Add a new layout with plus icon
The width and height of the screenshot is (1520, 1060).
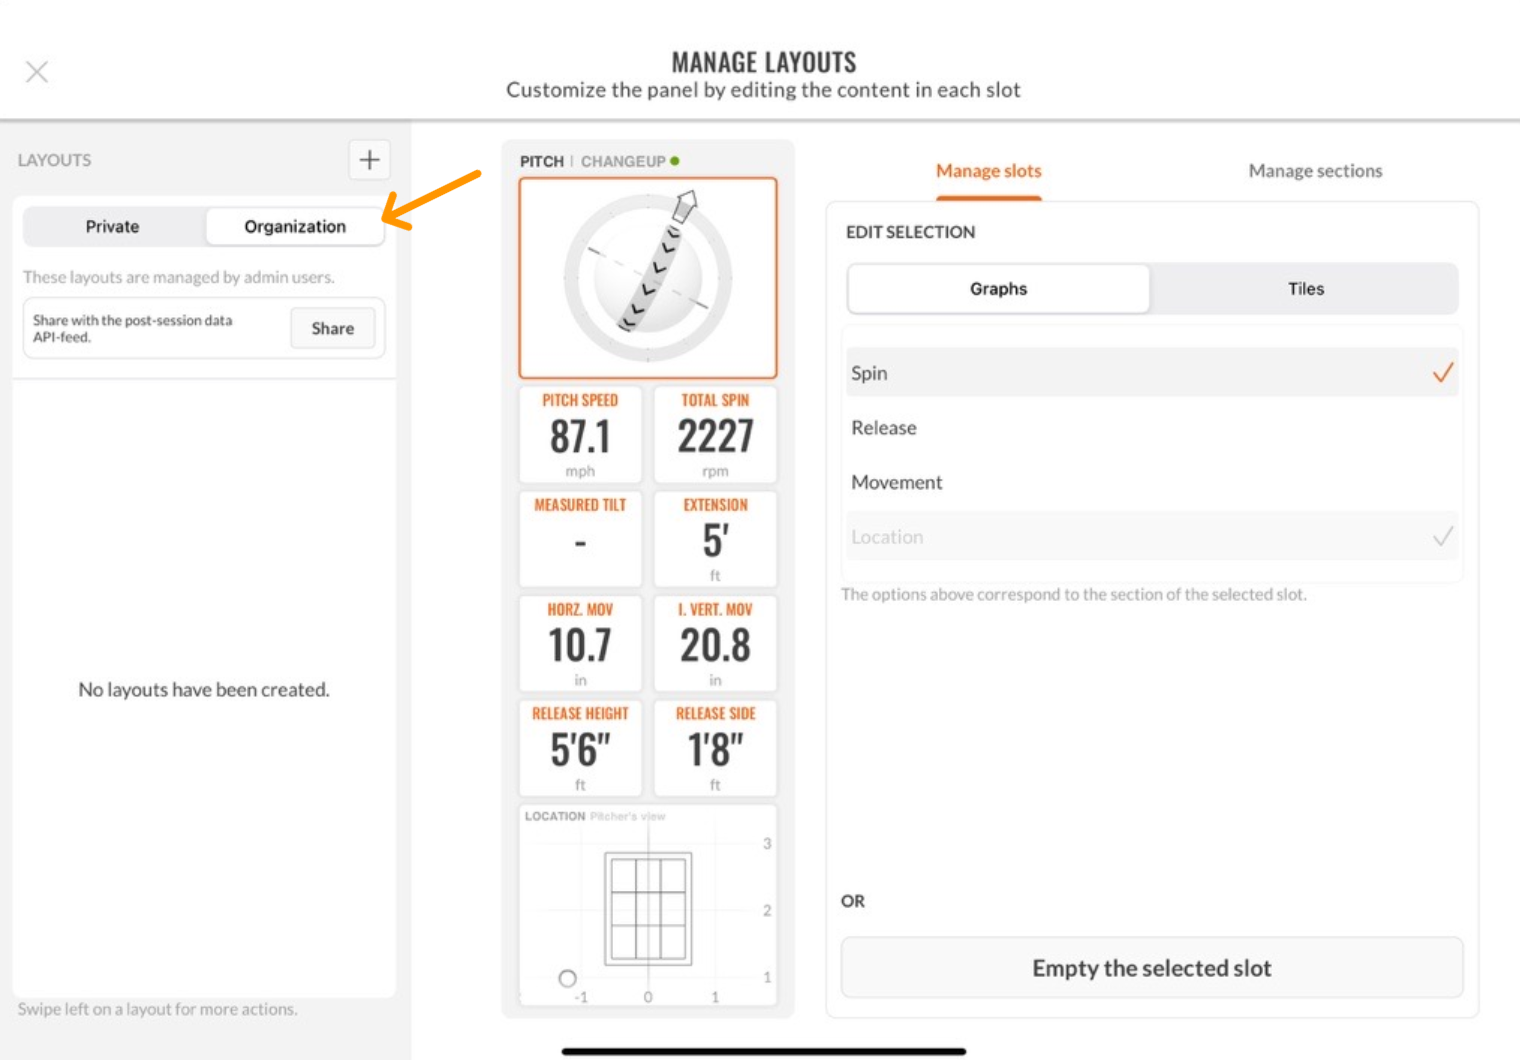(x=369, y=160)
